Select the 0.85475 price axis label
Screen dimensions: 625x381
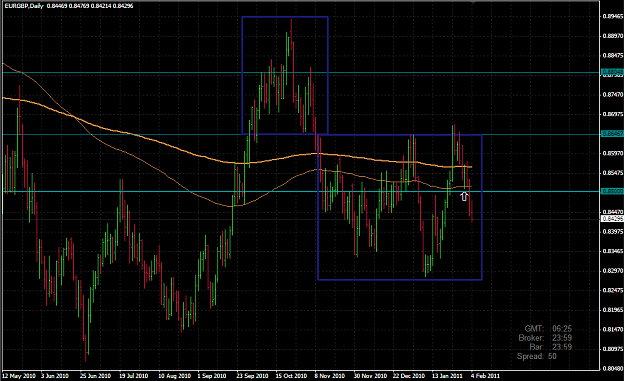click(x=612, y=173)
